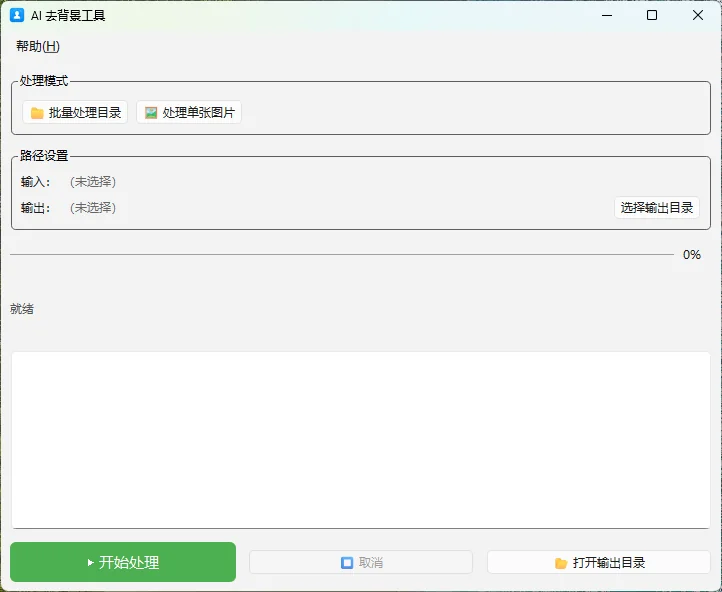Click 打开输出目录 button

pyautogui.click(x=599, y=562)
